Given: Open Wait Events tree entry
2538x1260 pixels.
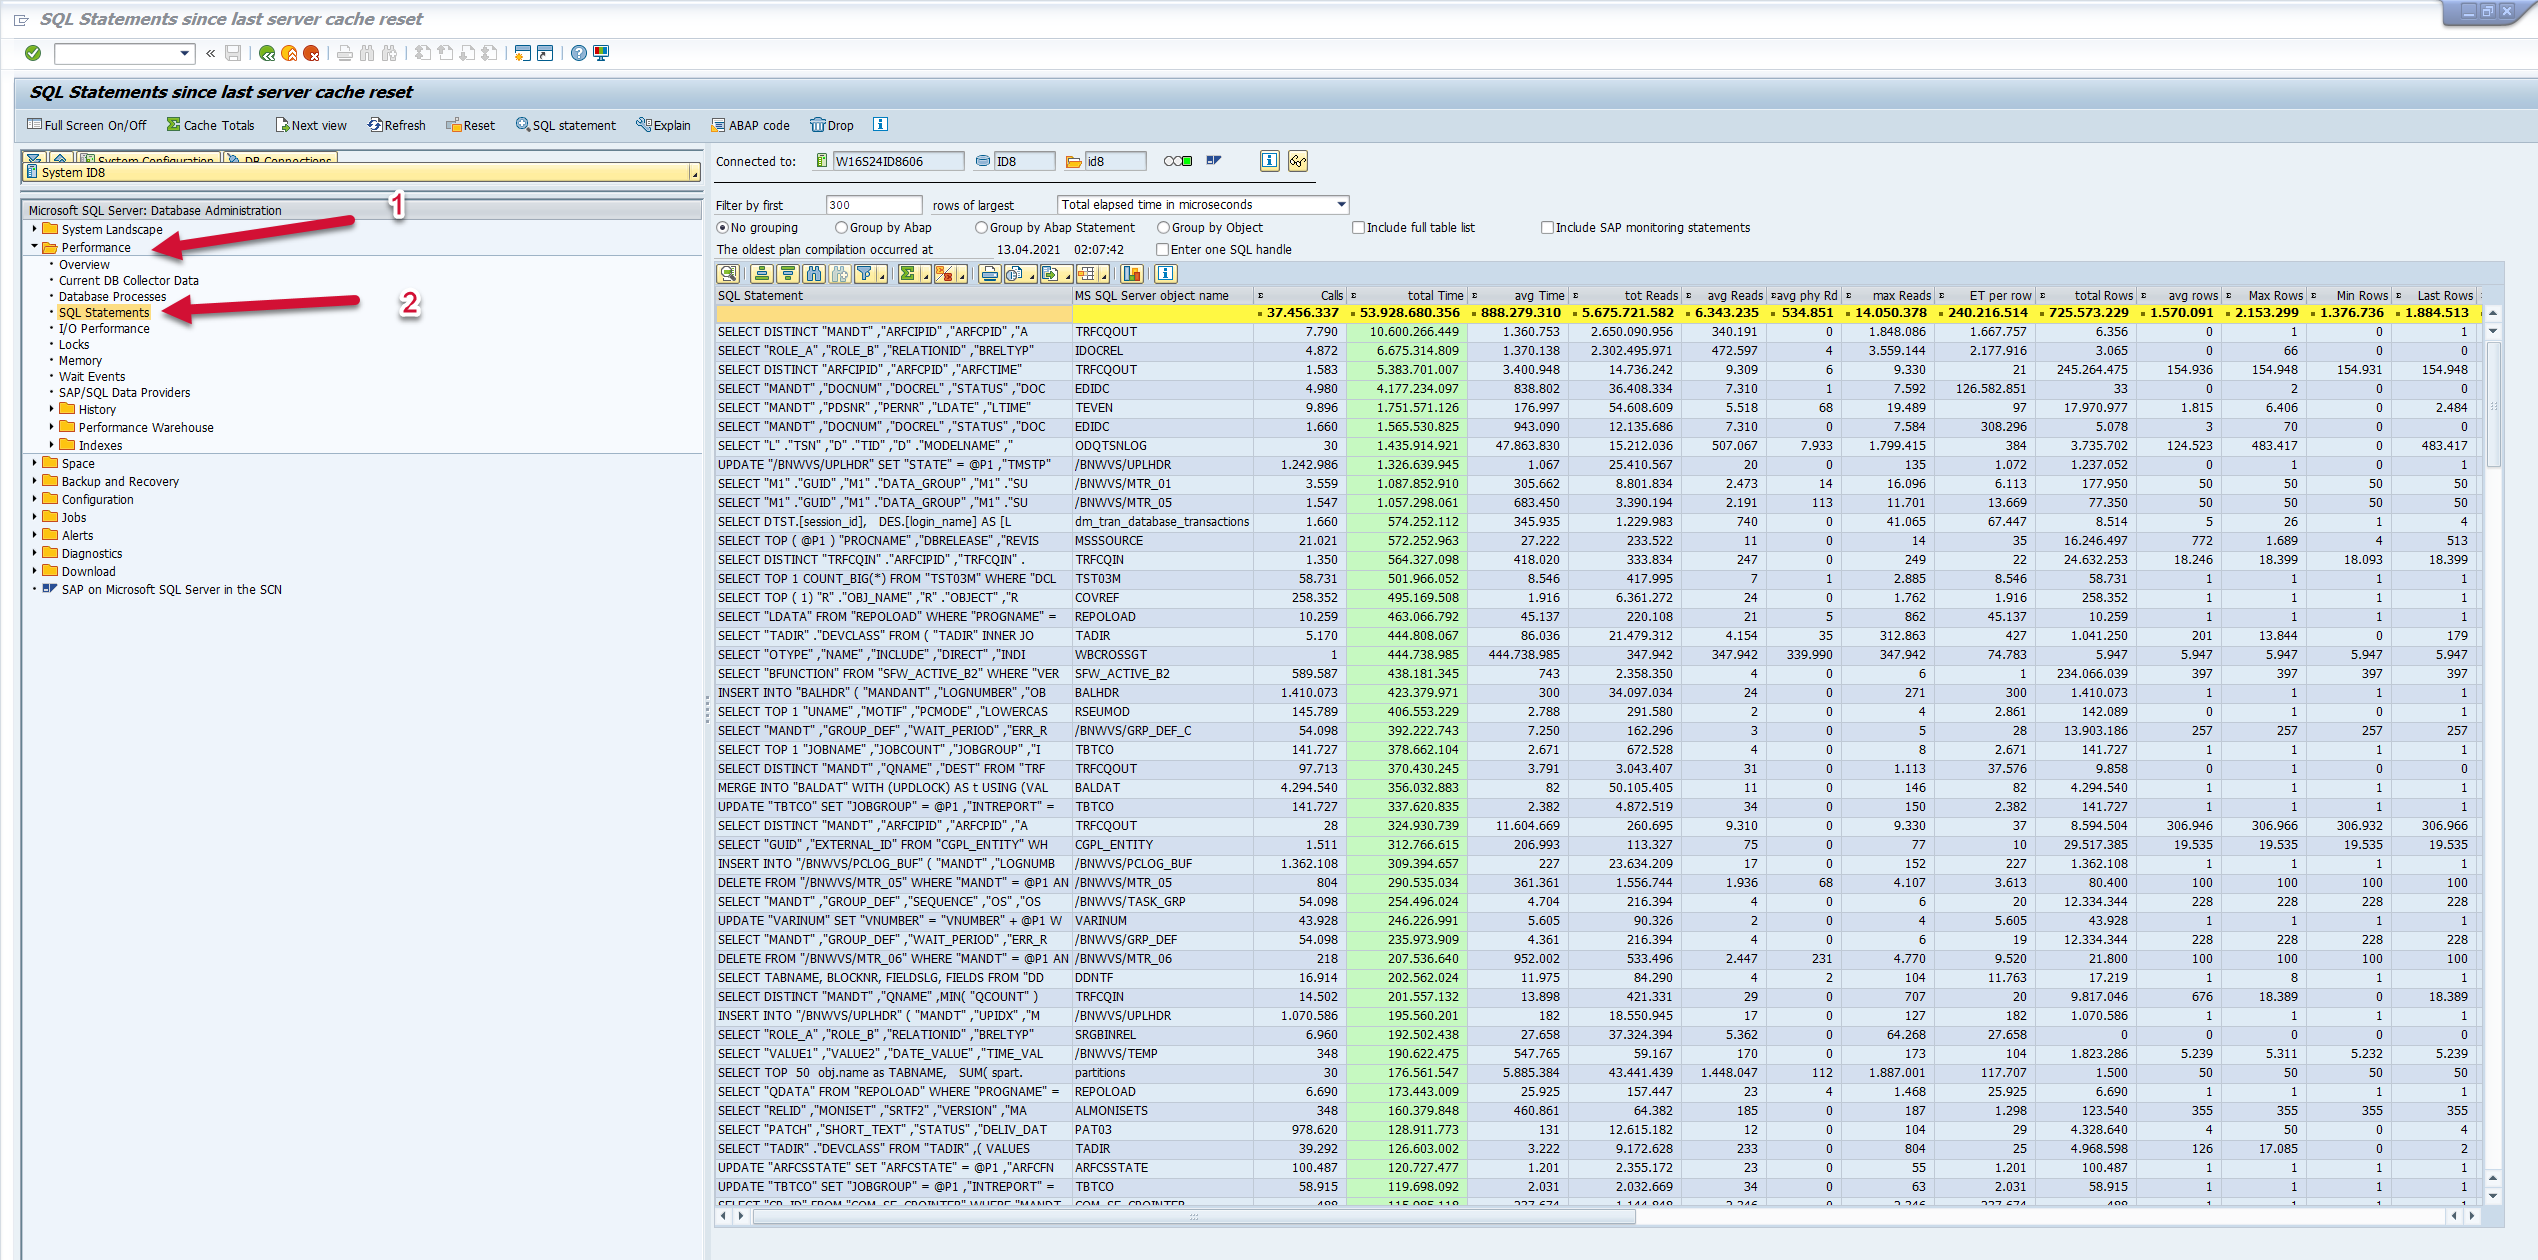Looking at the screenshot, I should (92, 377).
